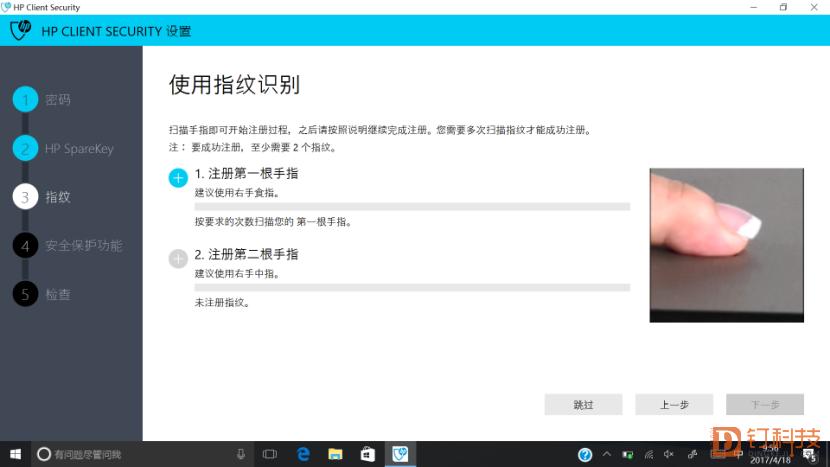The image size is (830, 467).
Task: Click the first finger enrollment progress bar
Action: click(x=412, y=206)
